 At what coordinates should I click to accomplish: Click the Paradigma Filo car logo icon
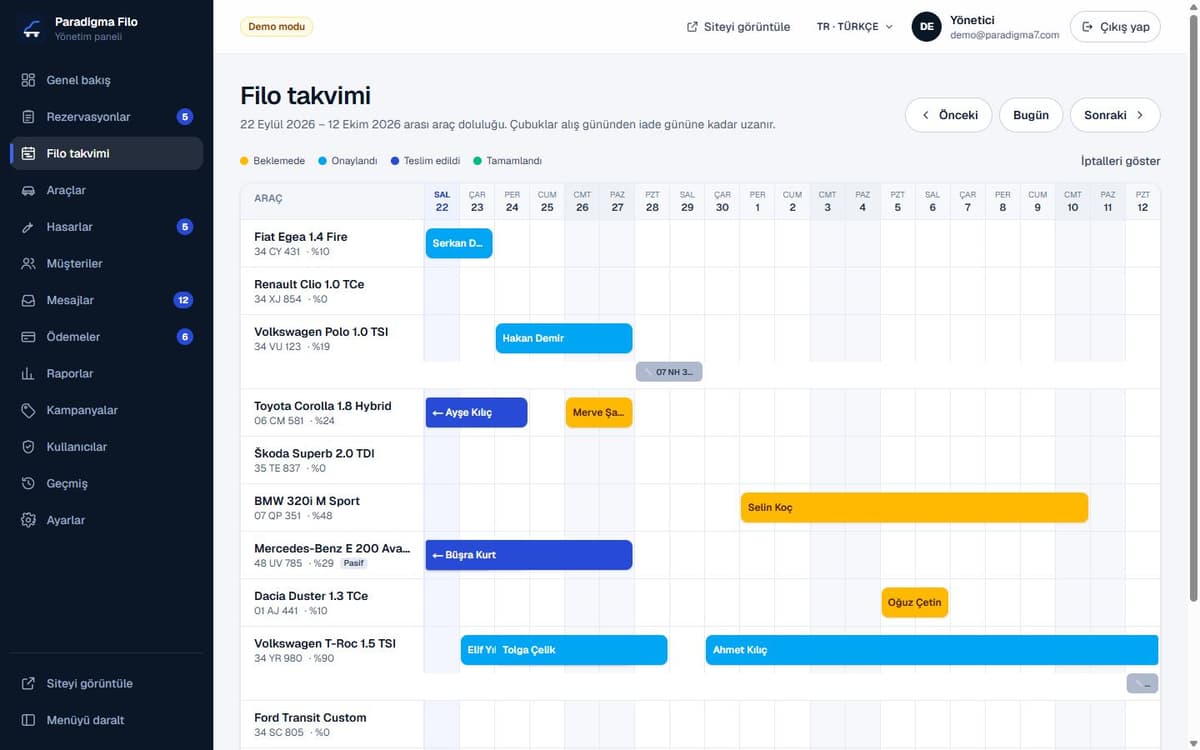point(31,28)
